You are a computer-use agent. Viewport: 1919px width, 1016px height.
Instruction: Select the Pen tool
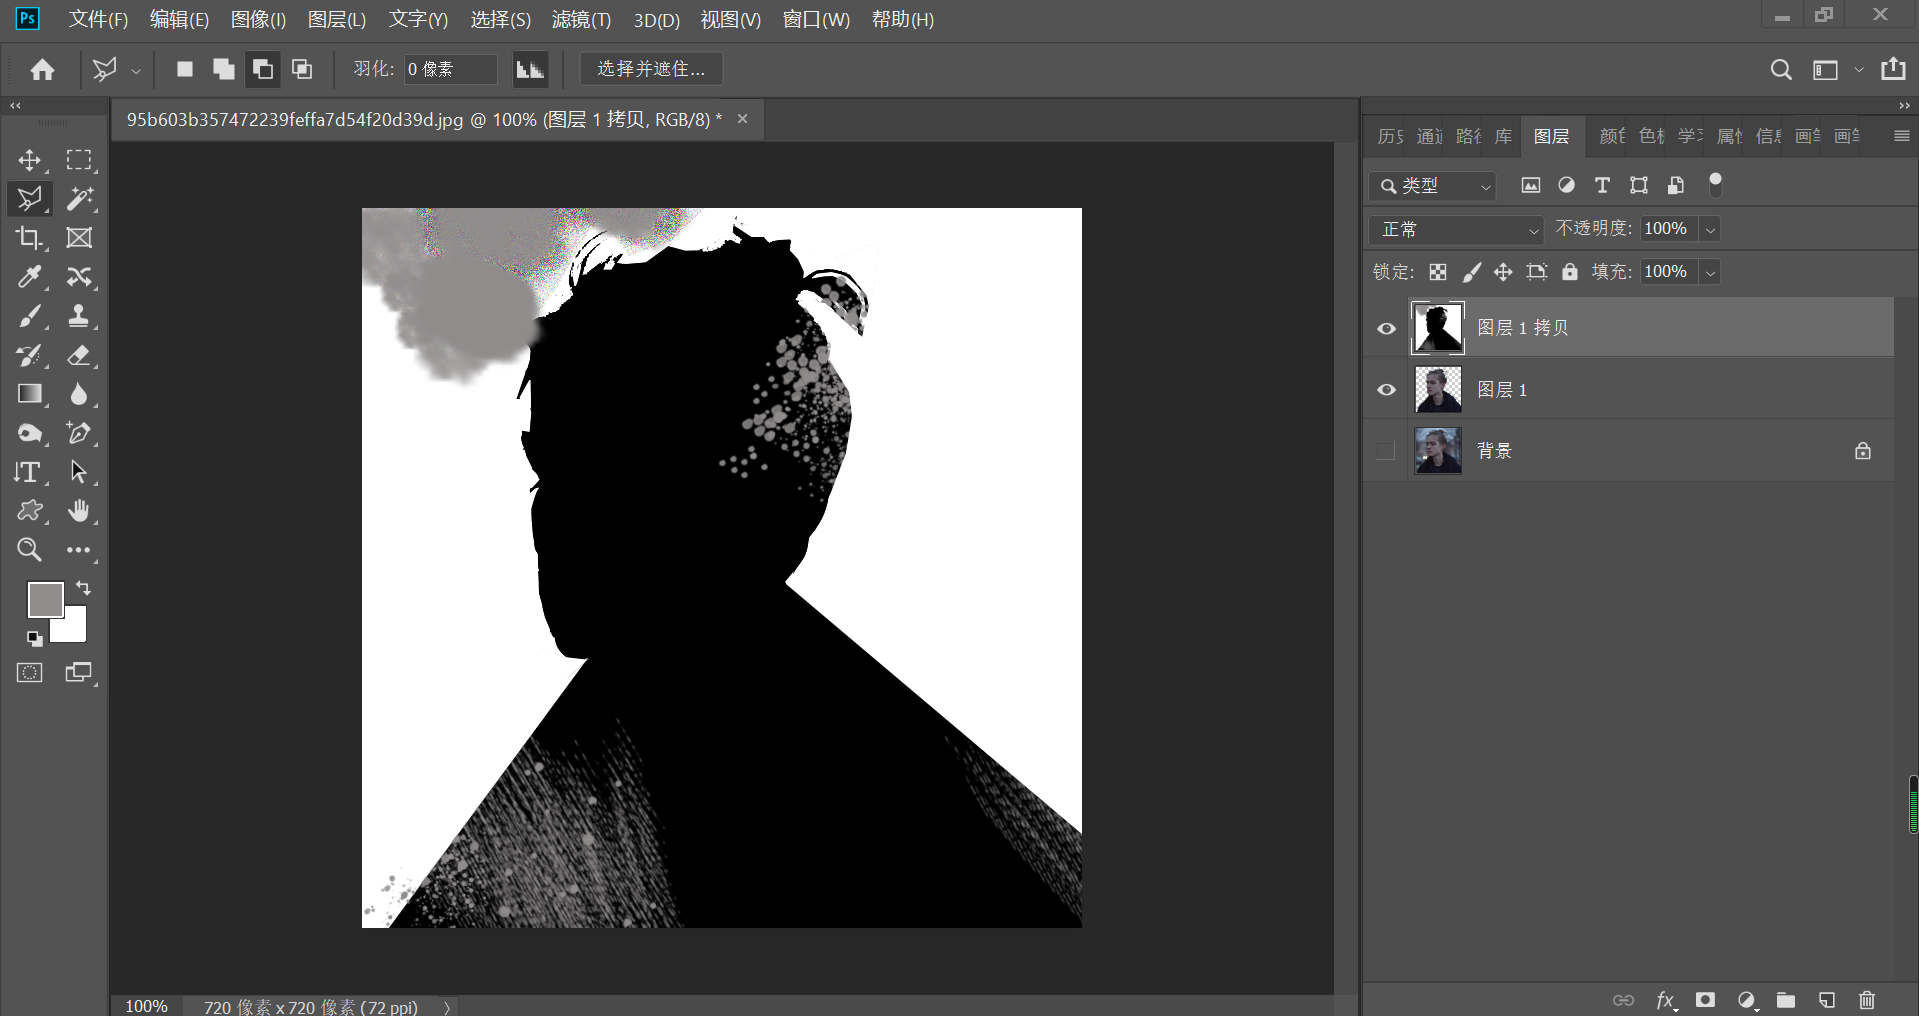[79, 433]
